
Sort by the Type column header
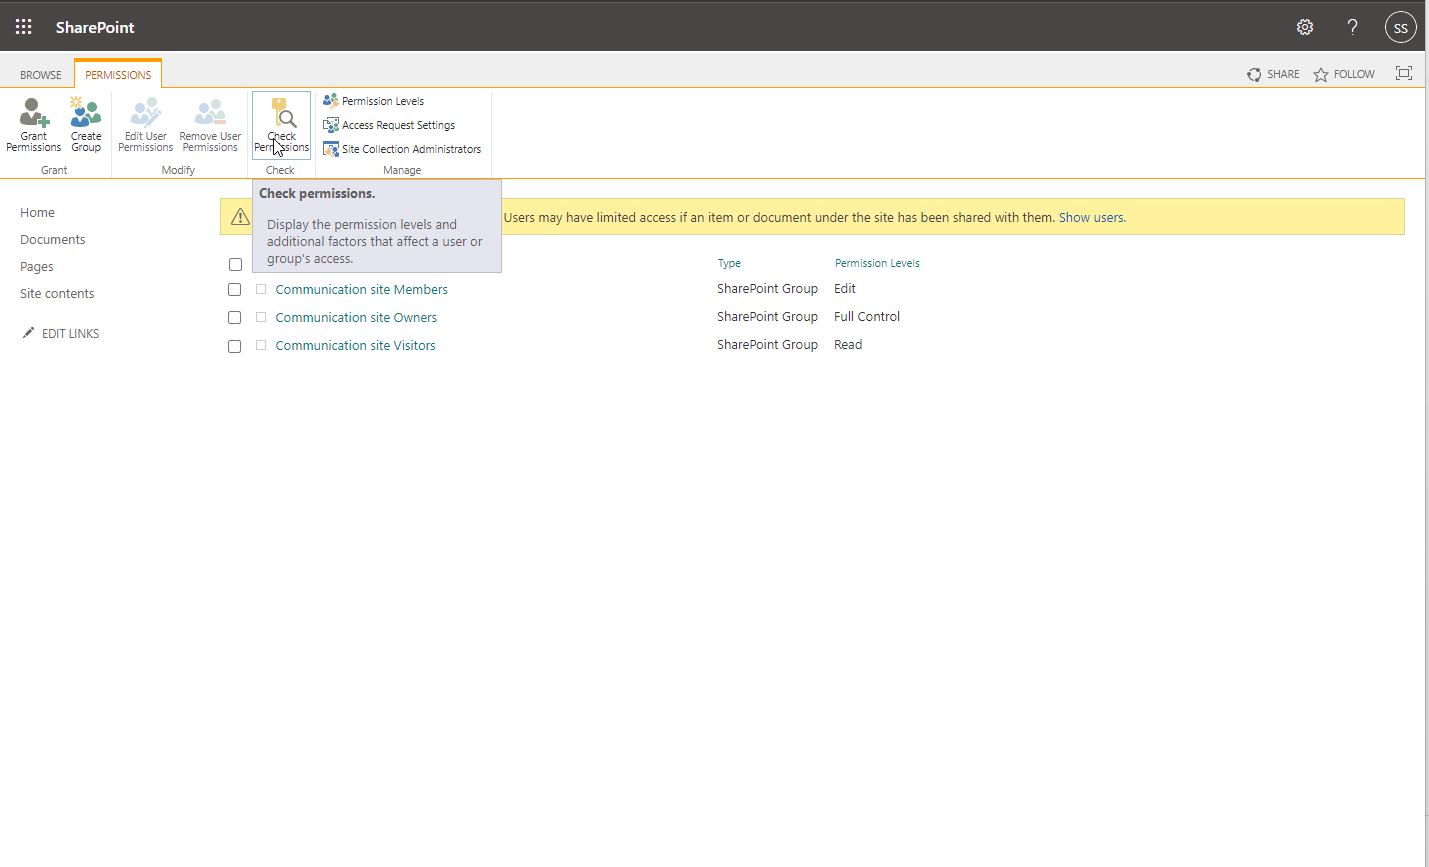(x=729, y=263)
